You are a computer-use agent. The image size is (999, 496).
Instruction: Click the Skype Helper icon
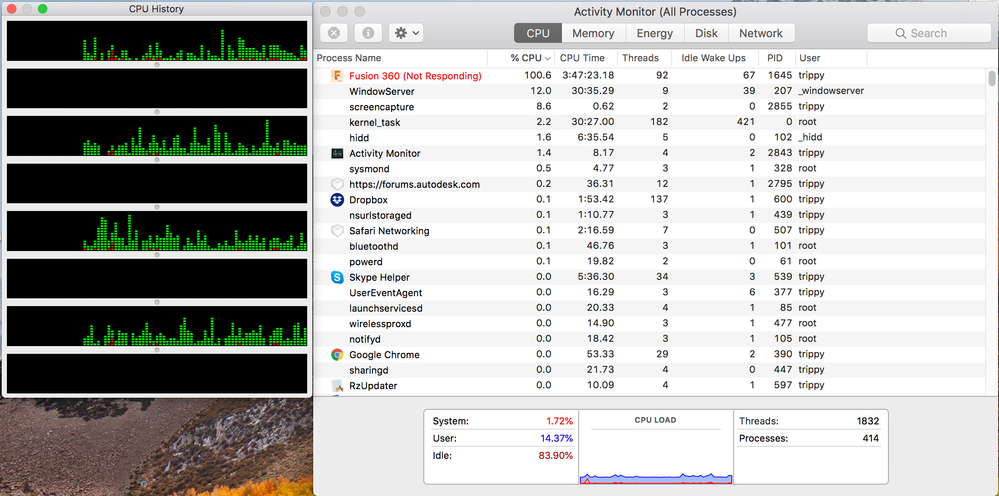click(x=337, y=277)
